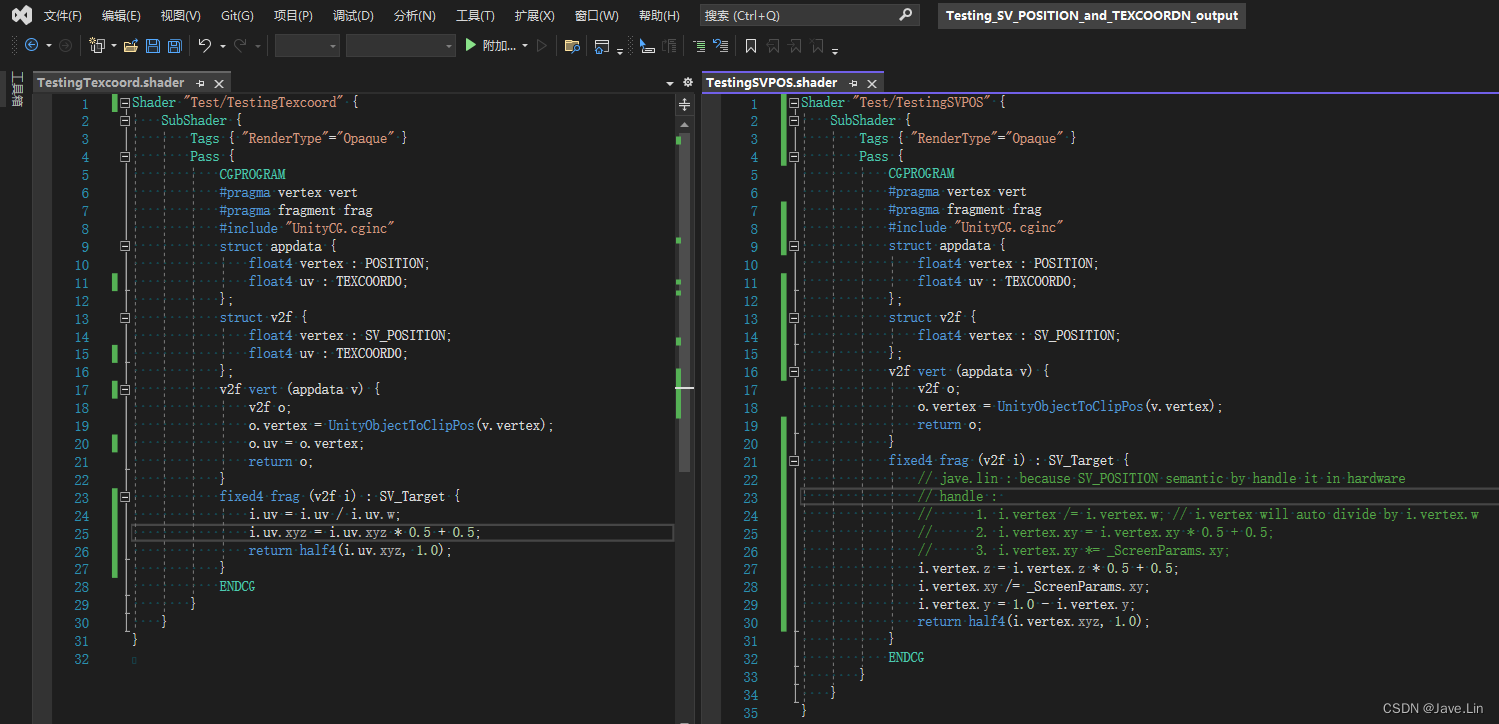Click "ENDCG" in TestingTexcoord.shader
The height and width of the screenshot is (724, 1499).
[x=238, y=587]
